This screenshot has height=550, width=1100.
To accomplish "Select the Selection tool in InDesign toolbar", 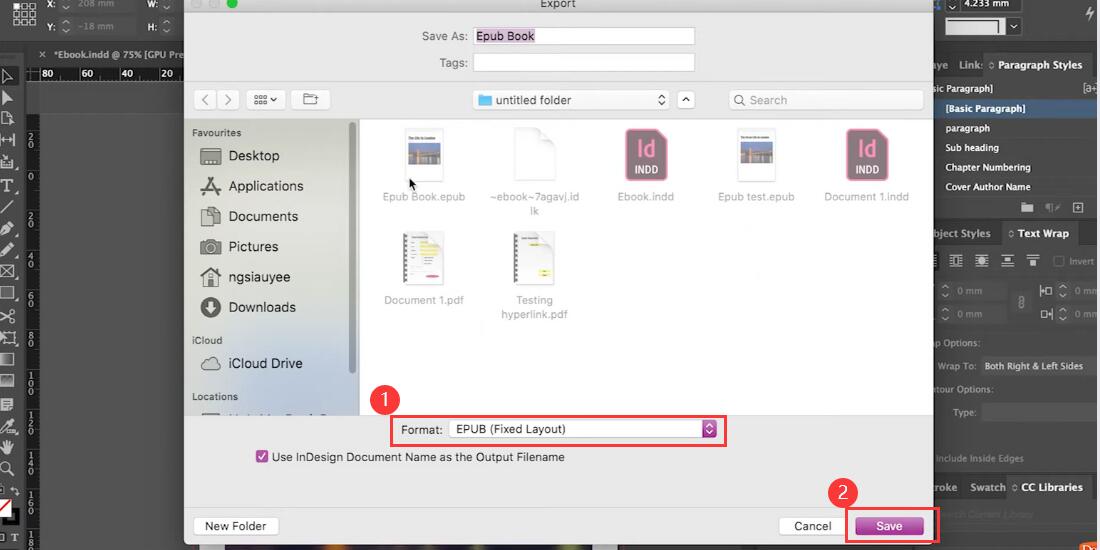I will pos(7,76).
